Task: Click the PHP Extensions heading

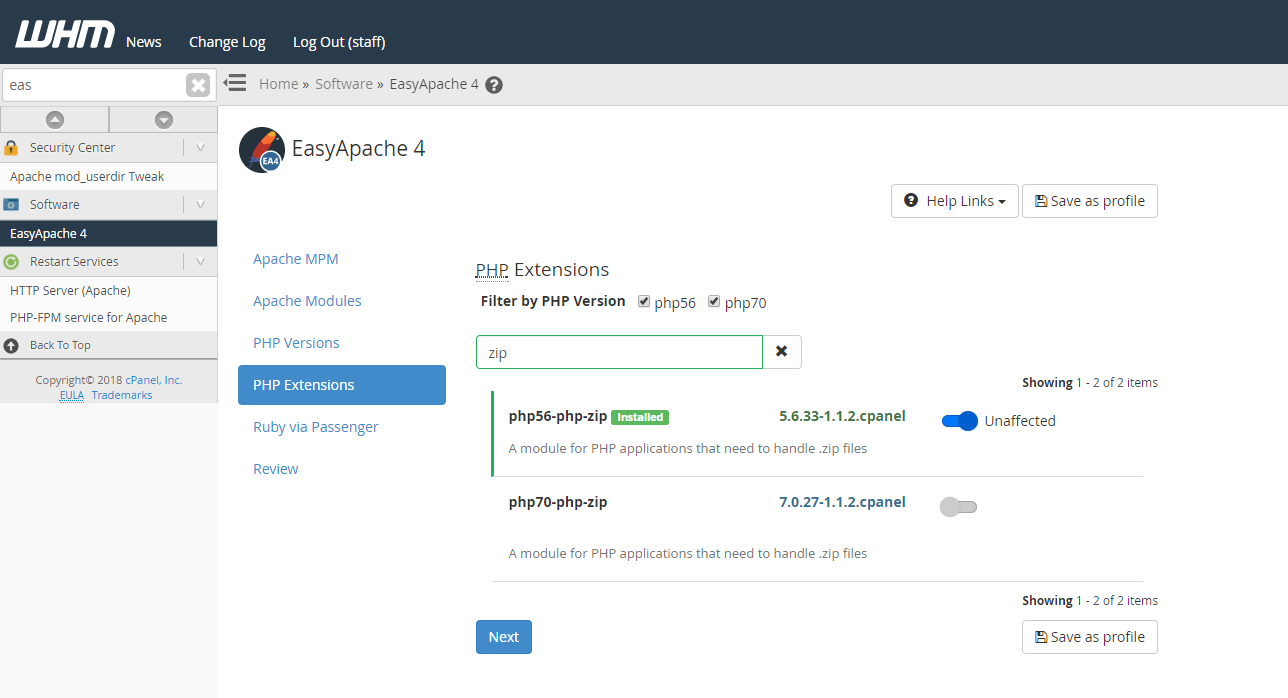Action: point(542,270)
